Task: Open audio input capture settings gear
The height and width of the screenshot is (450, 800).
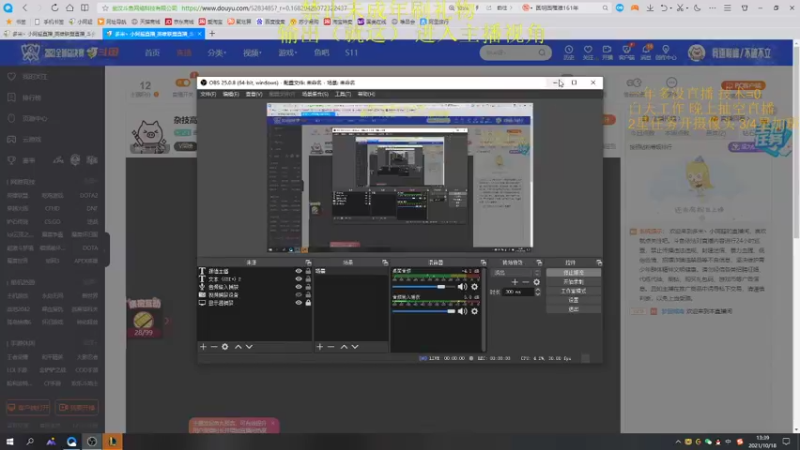Action: click(474, 311)
